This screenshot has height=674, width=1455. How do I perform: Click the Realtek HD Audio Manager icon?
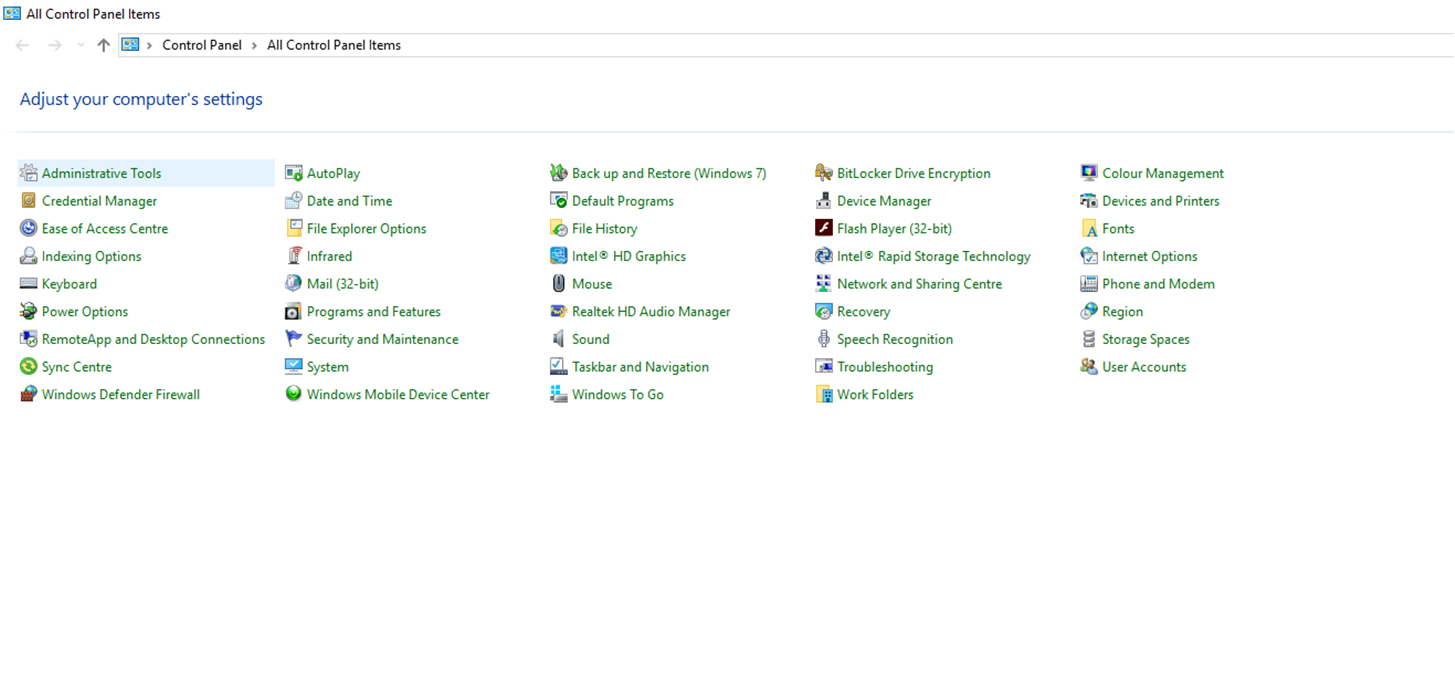[x=559, y=312]
